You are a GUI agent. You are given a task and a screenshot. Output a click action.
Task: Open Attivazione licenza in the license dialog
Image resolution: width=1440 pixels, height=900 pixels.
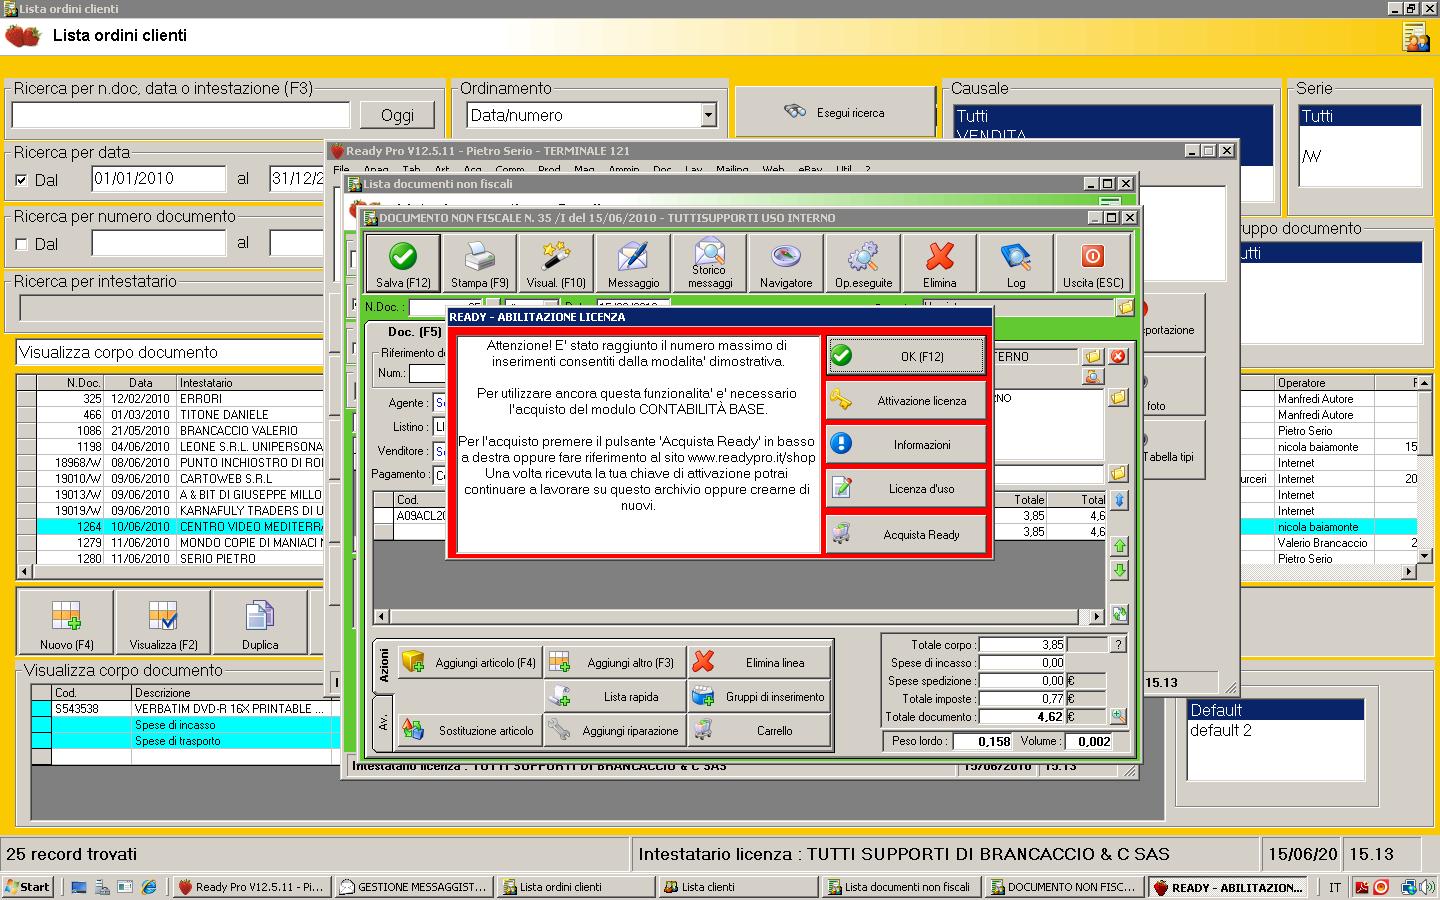pyautogui.click(x=906, y=401)
